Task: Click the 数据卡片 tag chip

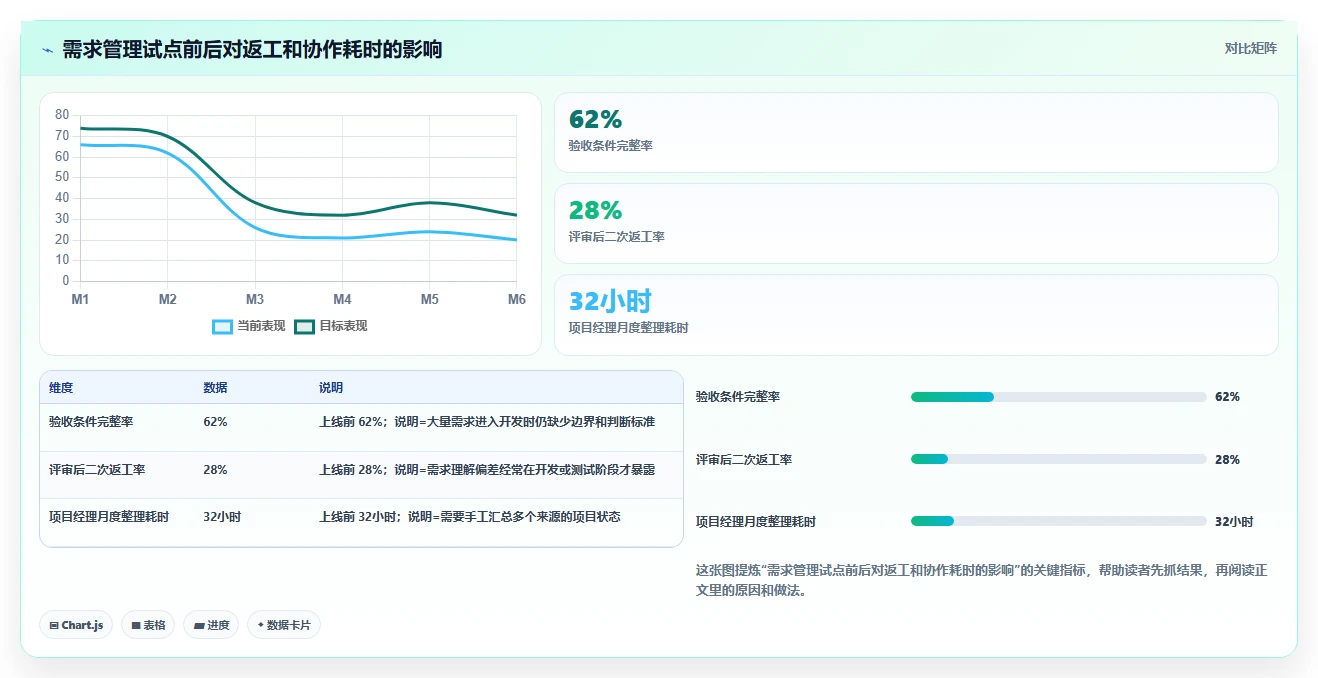Action: click(284, 625)
